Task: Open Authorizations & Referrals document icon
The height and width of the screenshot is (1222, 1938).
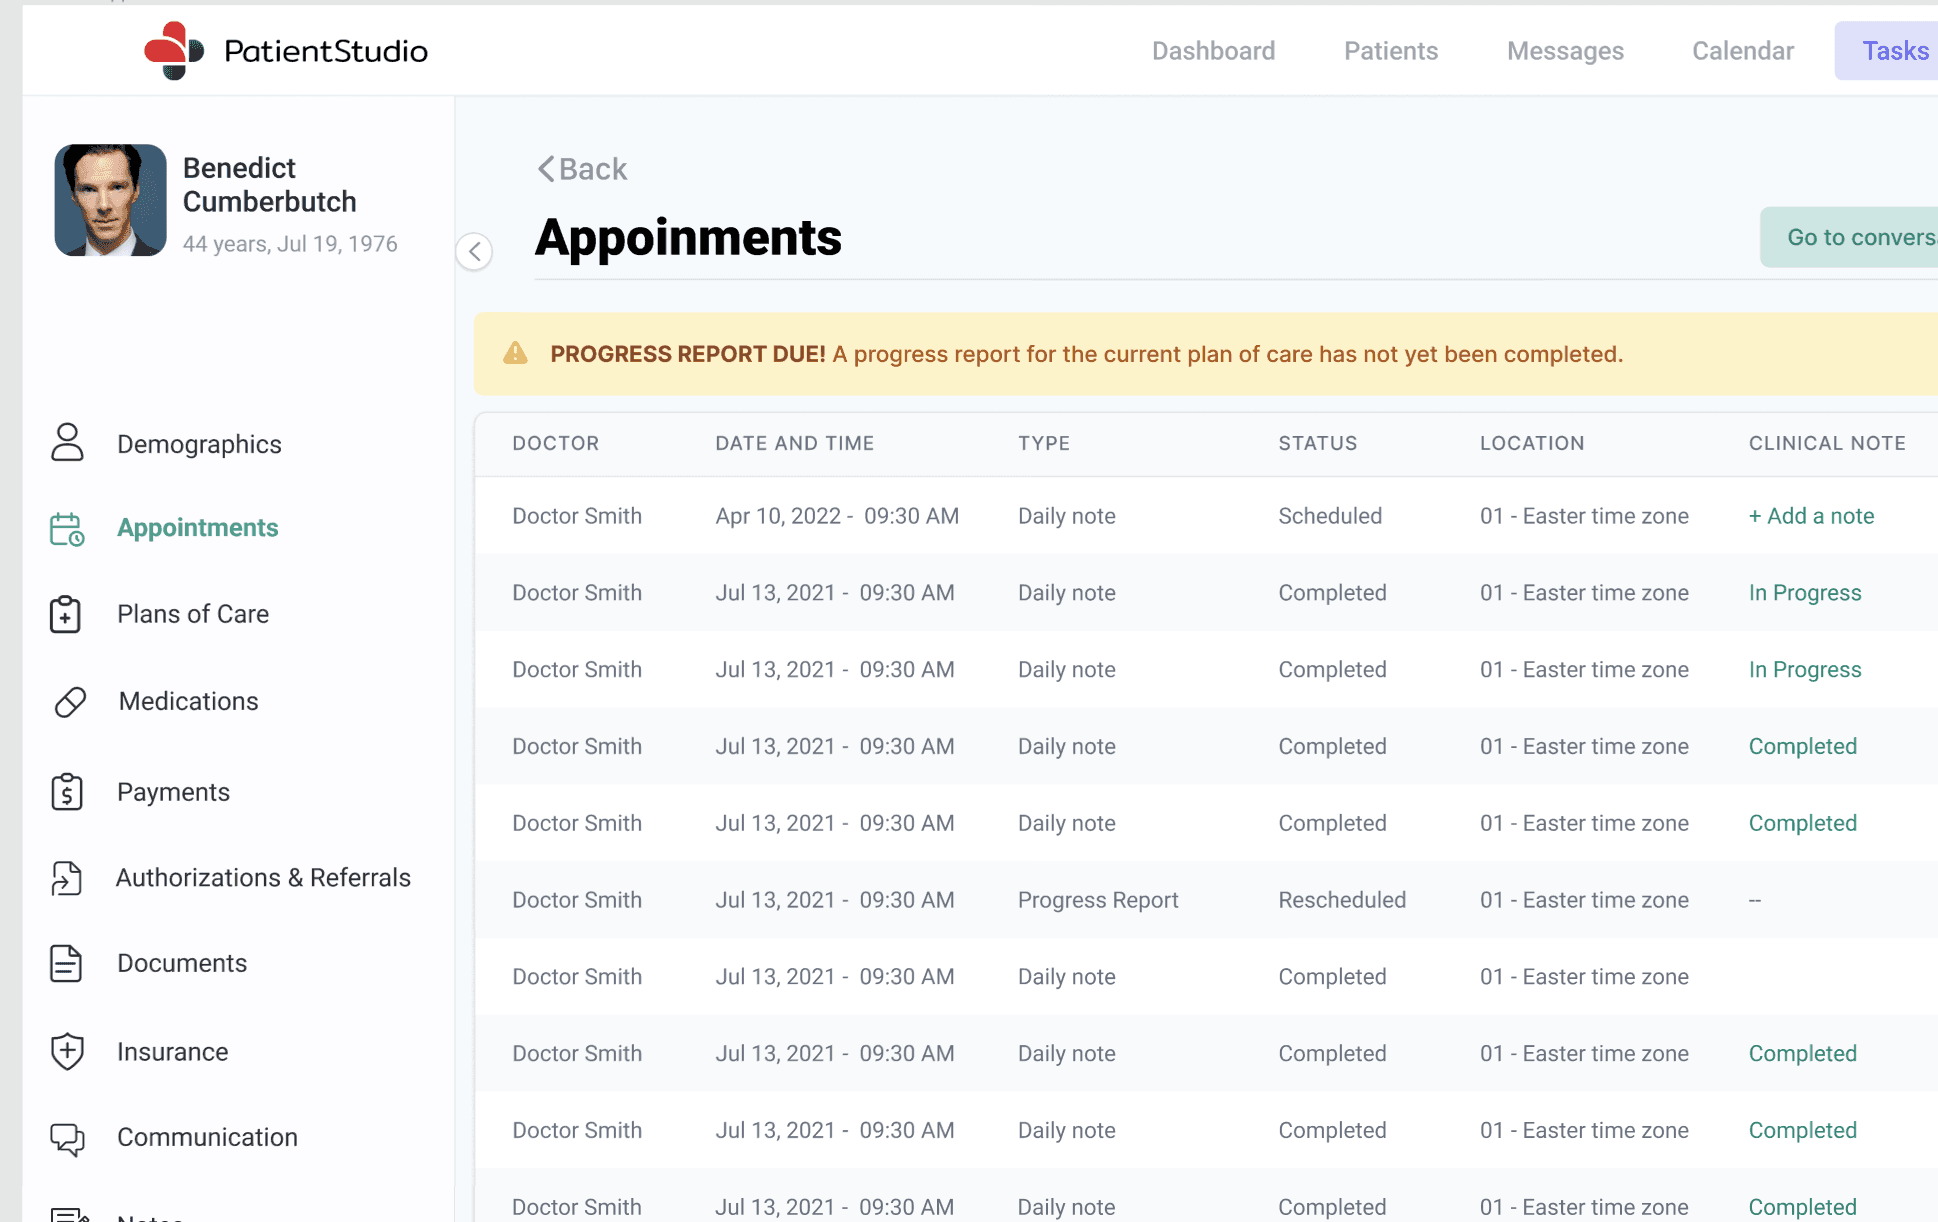Action: [66, 878]
